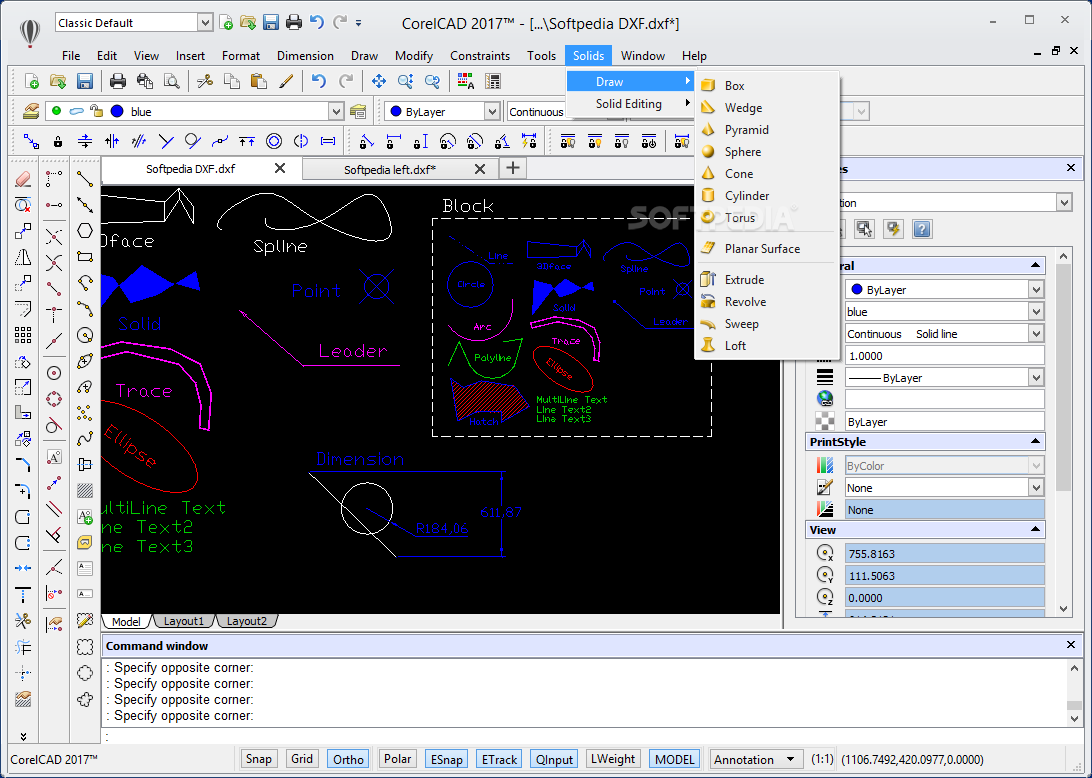Open the layer blue dropdown in Properties
Image resolution: width=1092 pixels, height=778 pixels.
(x=1036, y=311)
